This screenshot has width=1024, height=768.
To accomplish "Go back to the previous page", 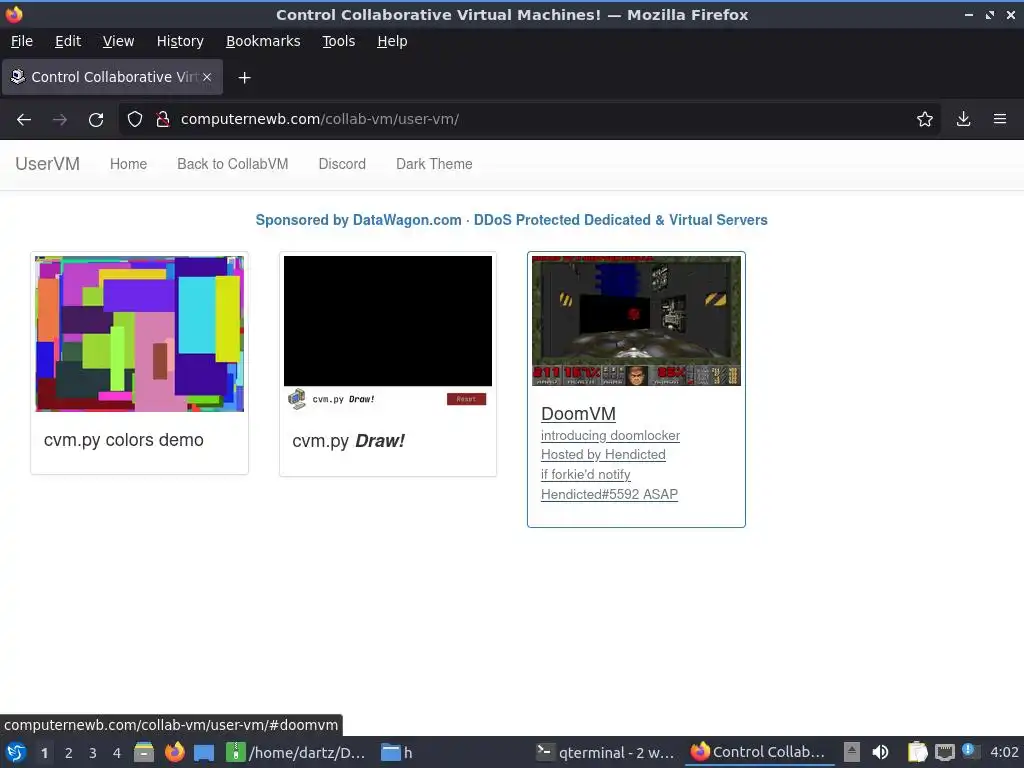I will point(24,120).
